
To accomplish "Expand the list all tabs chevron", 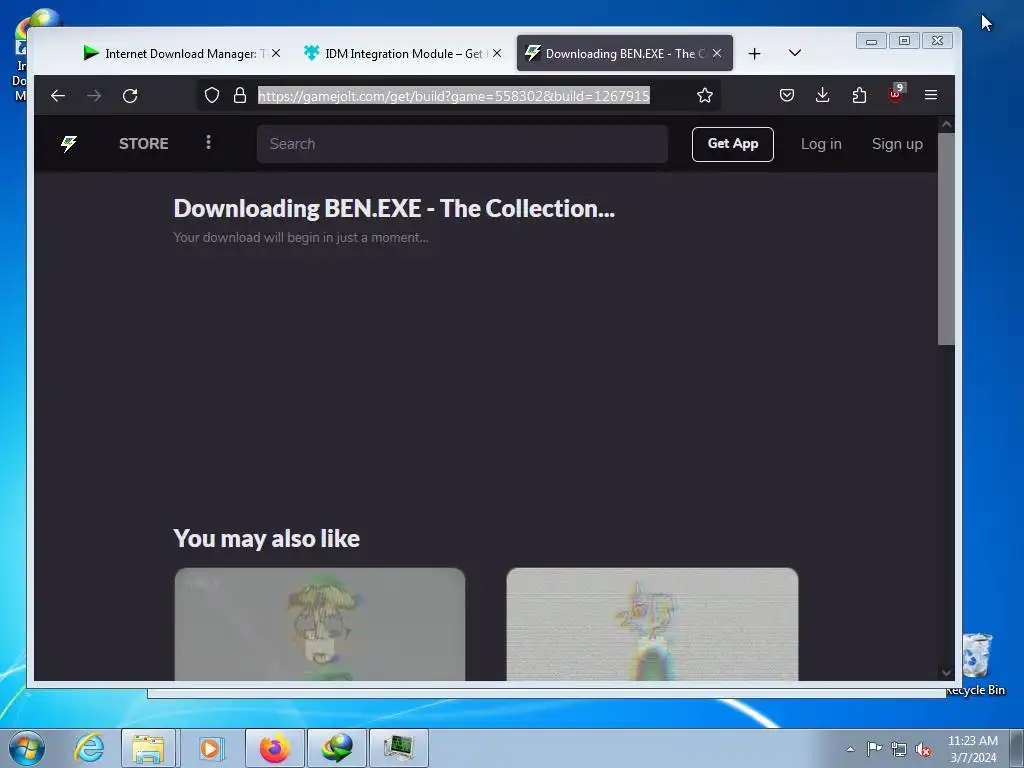I will [795, 53].
